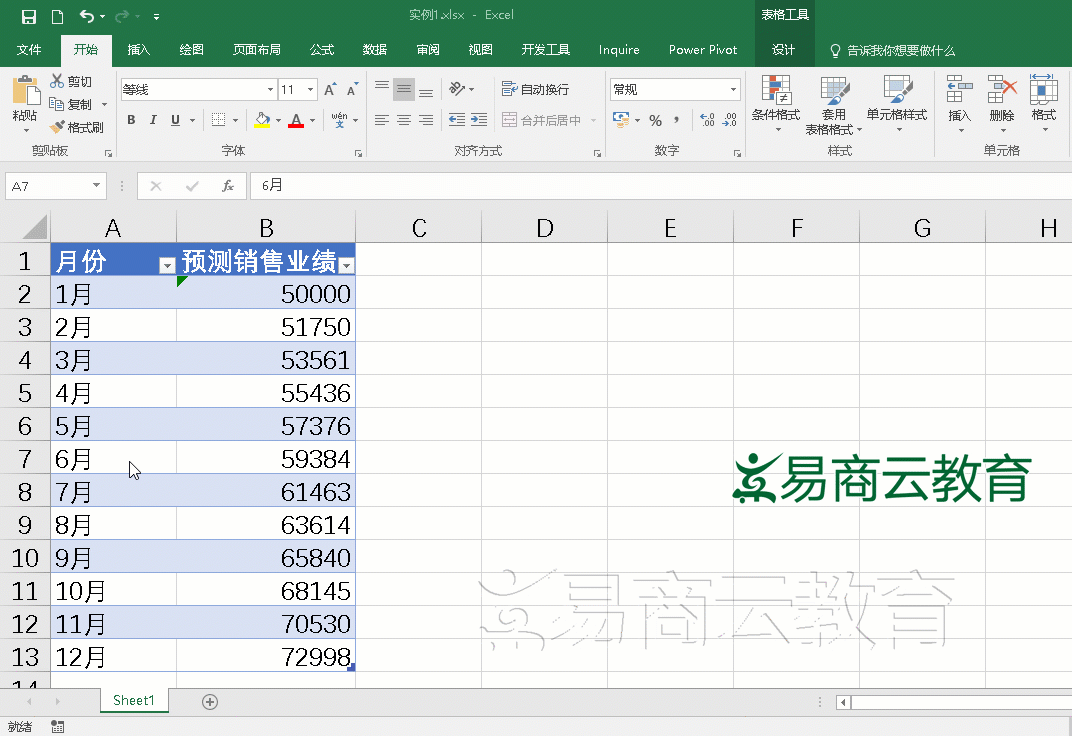
Task: Apply the yellow fill color bucket
Action: [263, 120]
